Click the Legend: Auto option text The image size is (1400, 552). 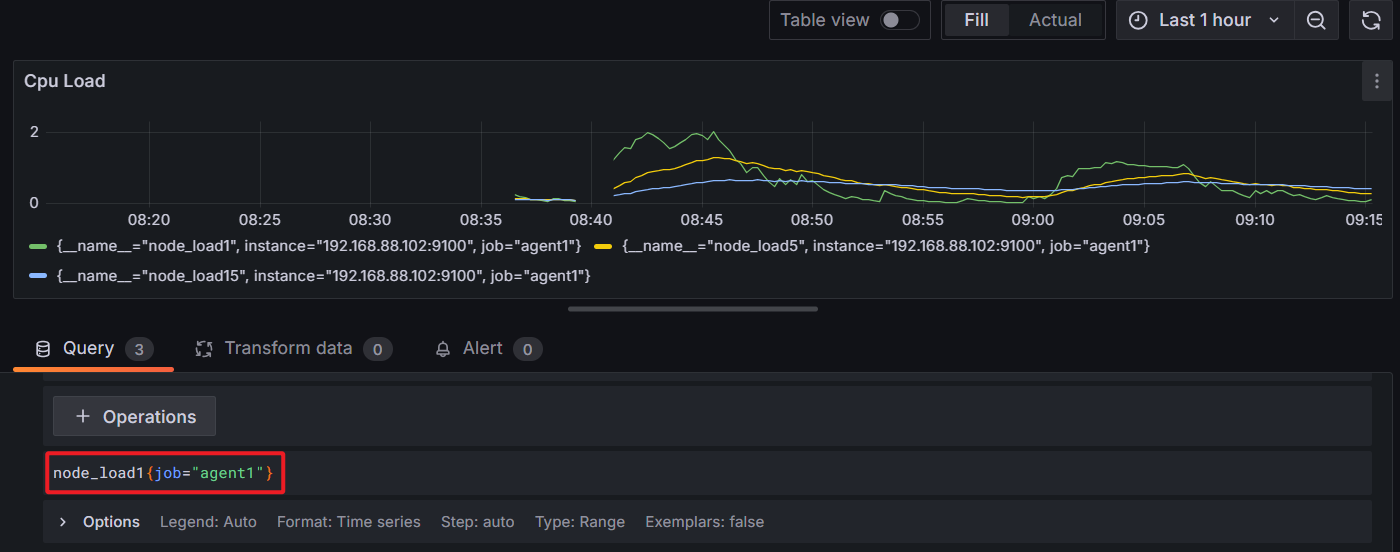208,522
